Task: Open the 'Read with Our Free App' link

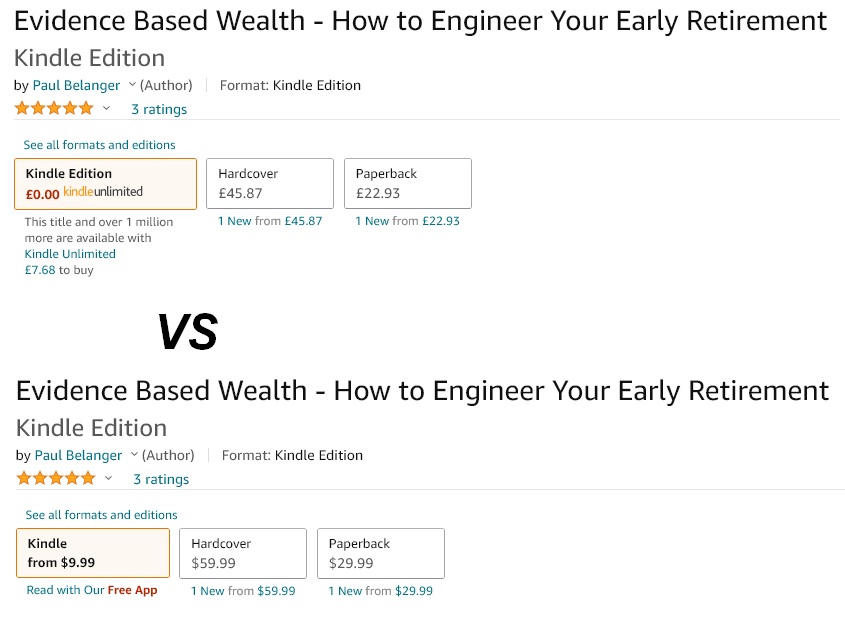Action: click(92, 590)
